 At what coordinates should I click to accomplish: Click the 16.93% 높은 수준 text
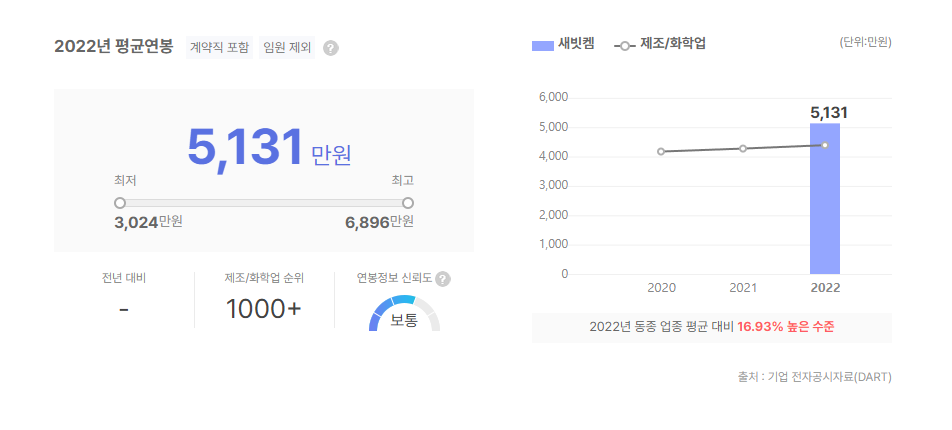[786, 327]
